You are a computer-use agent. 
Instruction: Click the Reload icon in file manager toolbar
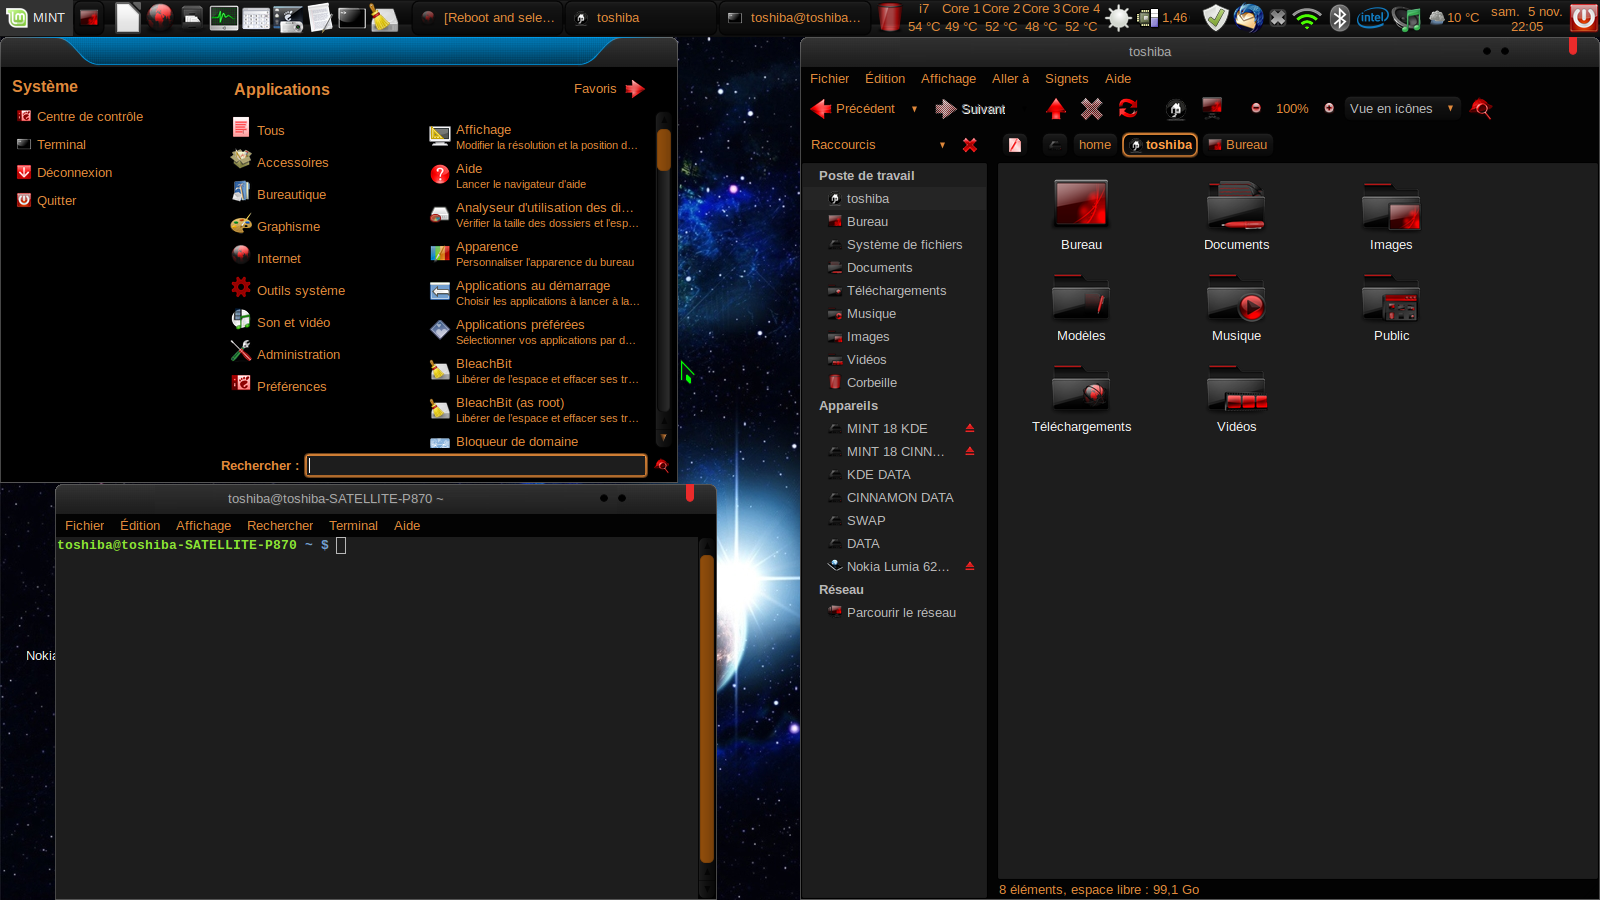(1128, 109)
